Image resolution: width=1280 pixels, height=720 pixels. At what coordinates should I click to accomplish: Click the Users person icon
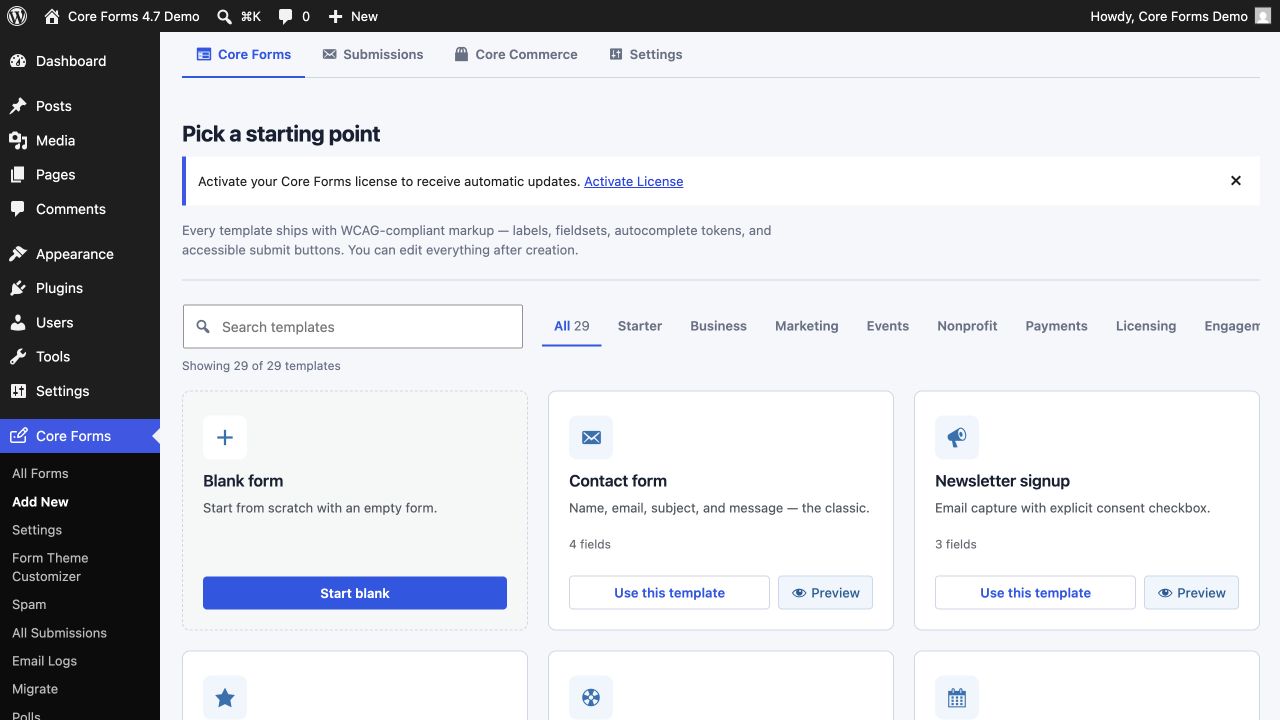pyautogui.click(x=18, y=322)
